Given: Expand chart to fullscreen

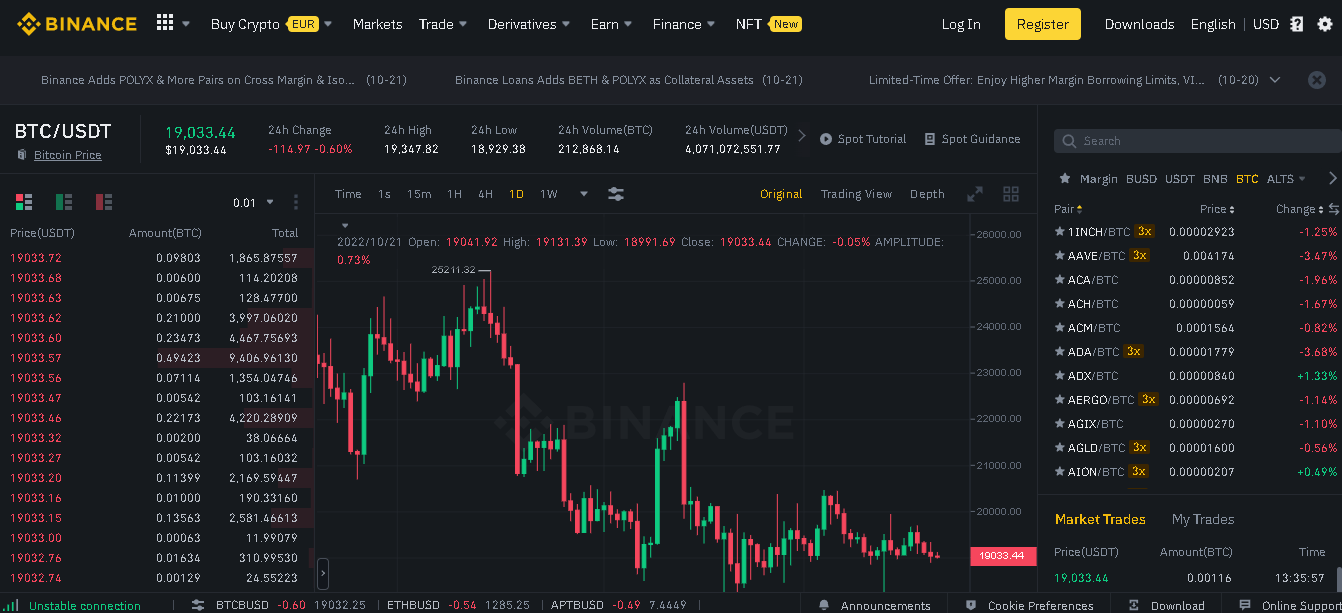Looking at the screenshot, I should pos(975,194).
